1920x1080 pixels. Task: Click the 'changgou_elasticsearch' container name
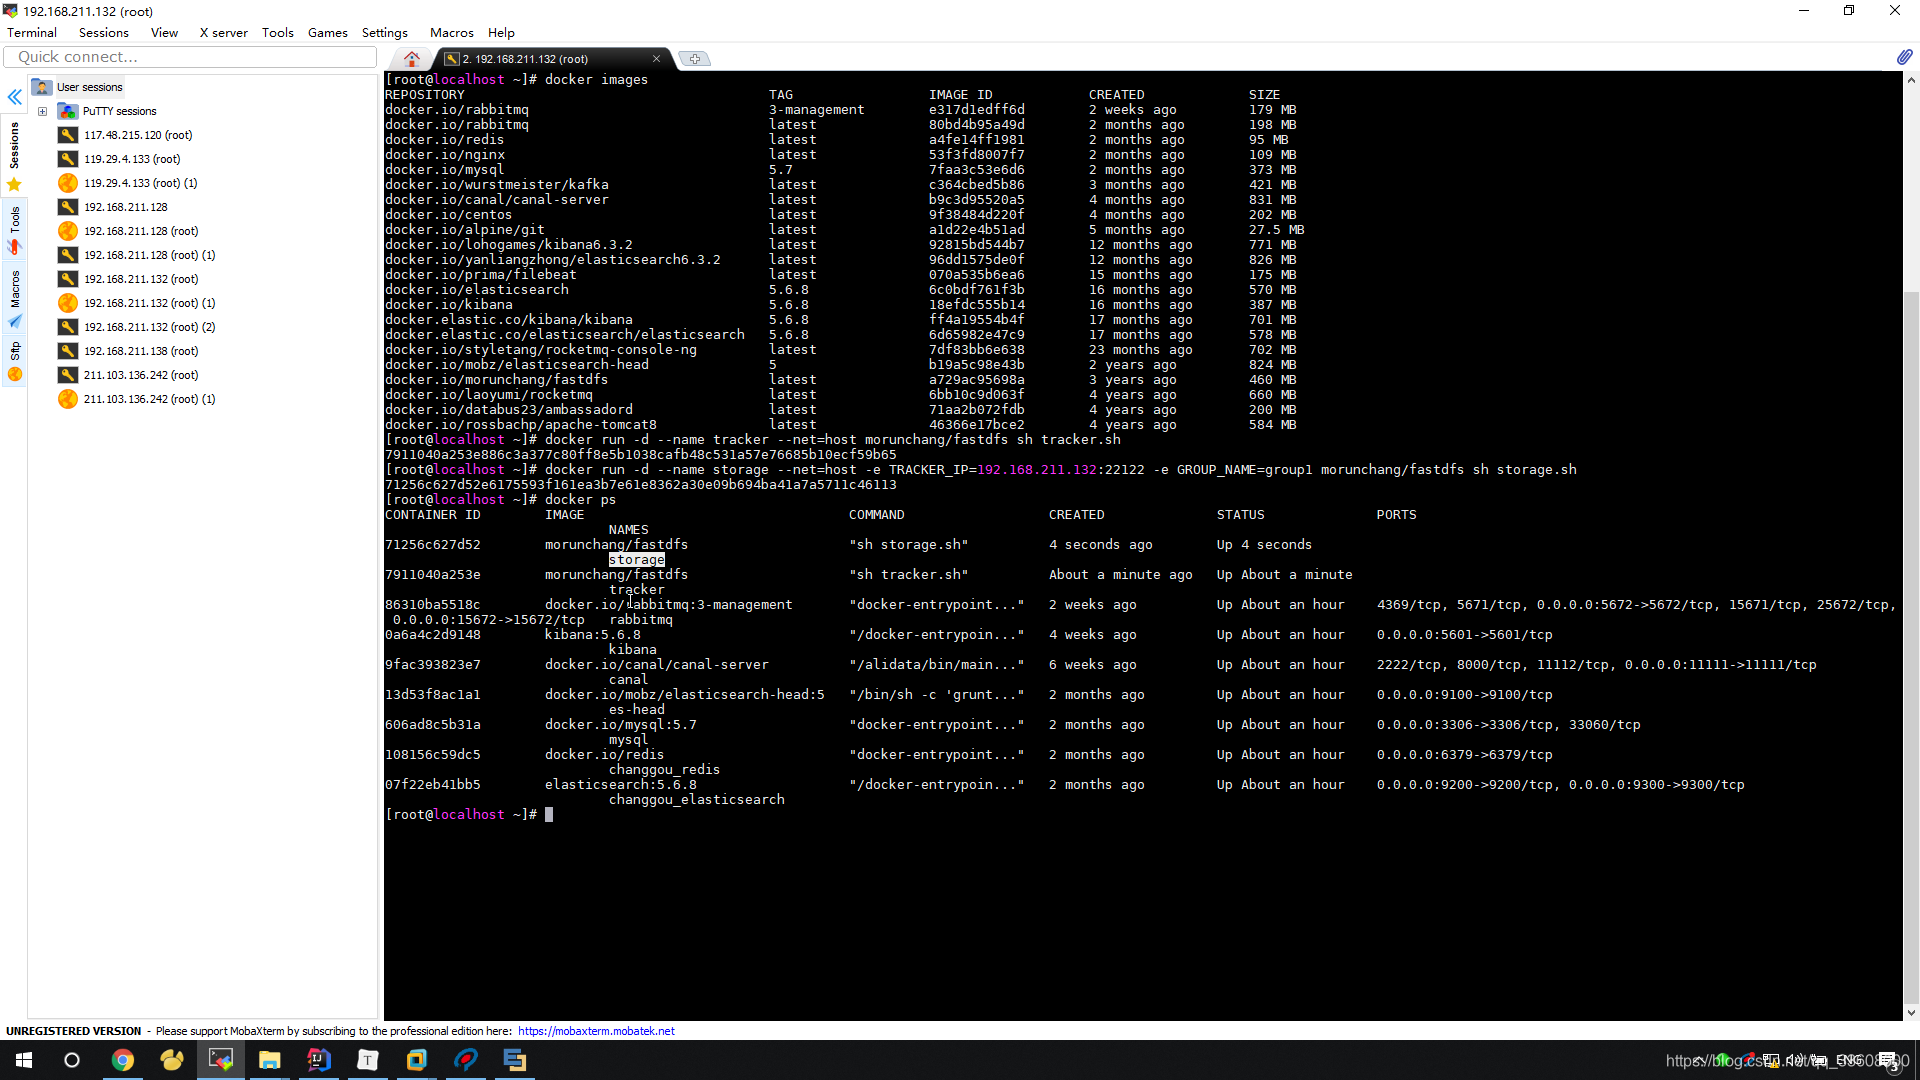[x=696, y=800]
